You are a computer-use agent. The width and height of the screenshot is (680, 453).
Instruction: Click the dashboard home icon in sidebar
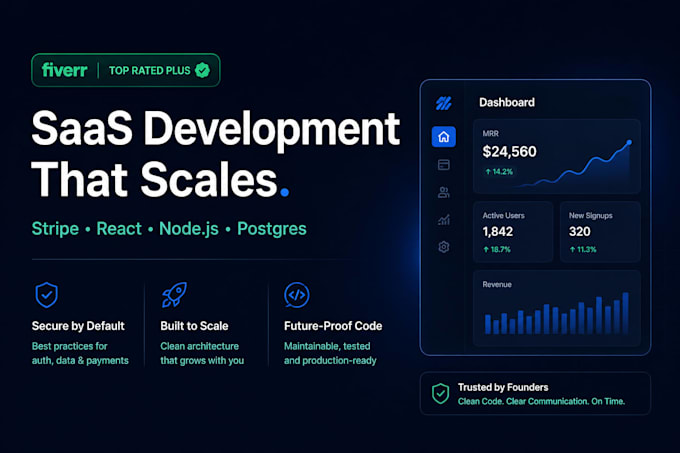[x=444, y=137]
